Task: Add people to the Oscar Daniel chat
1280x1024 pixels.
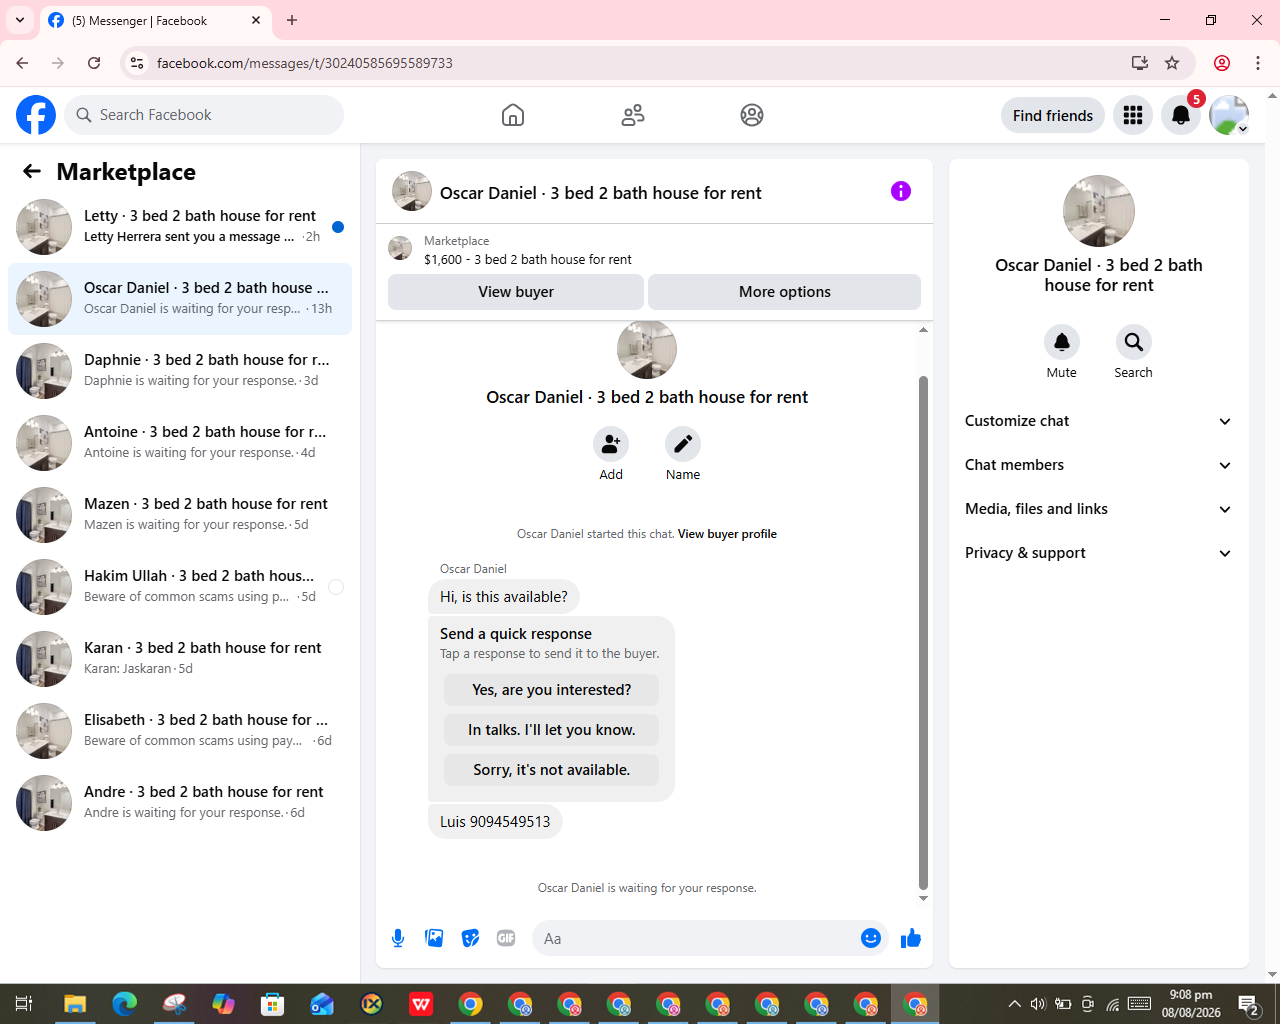Action: click(x=611, y=444)
